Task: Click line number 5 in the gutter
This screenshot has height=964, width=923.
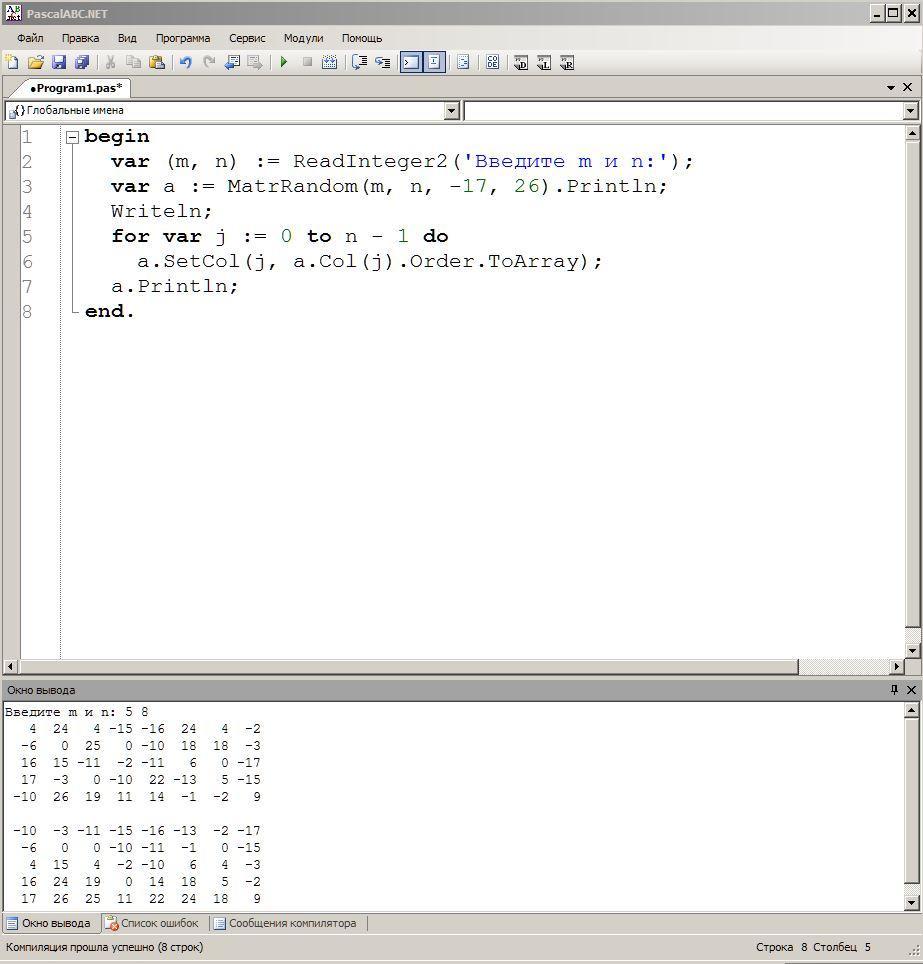Action: tap(27, 237)
